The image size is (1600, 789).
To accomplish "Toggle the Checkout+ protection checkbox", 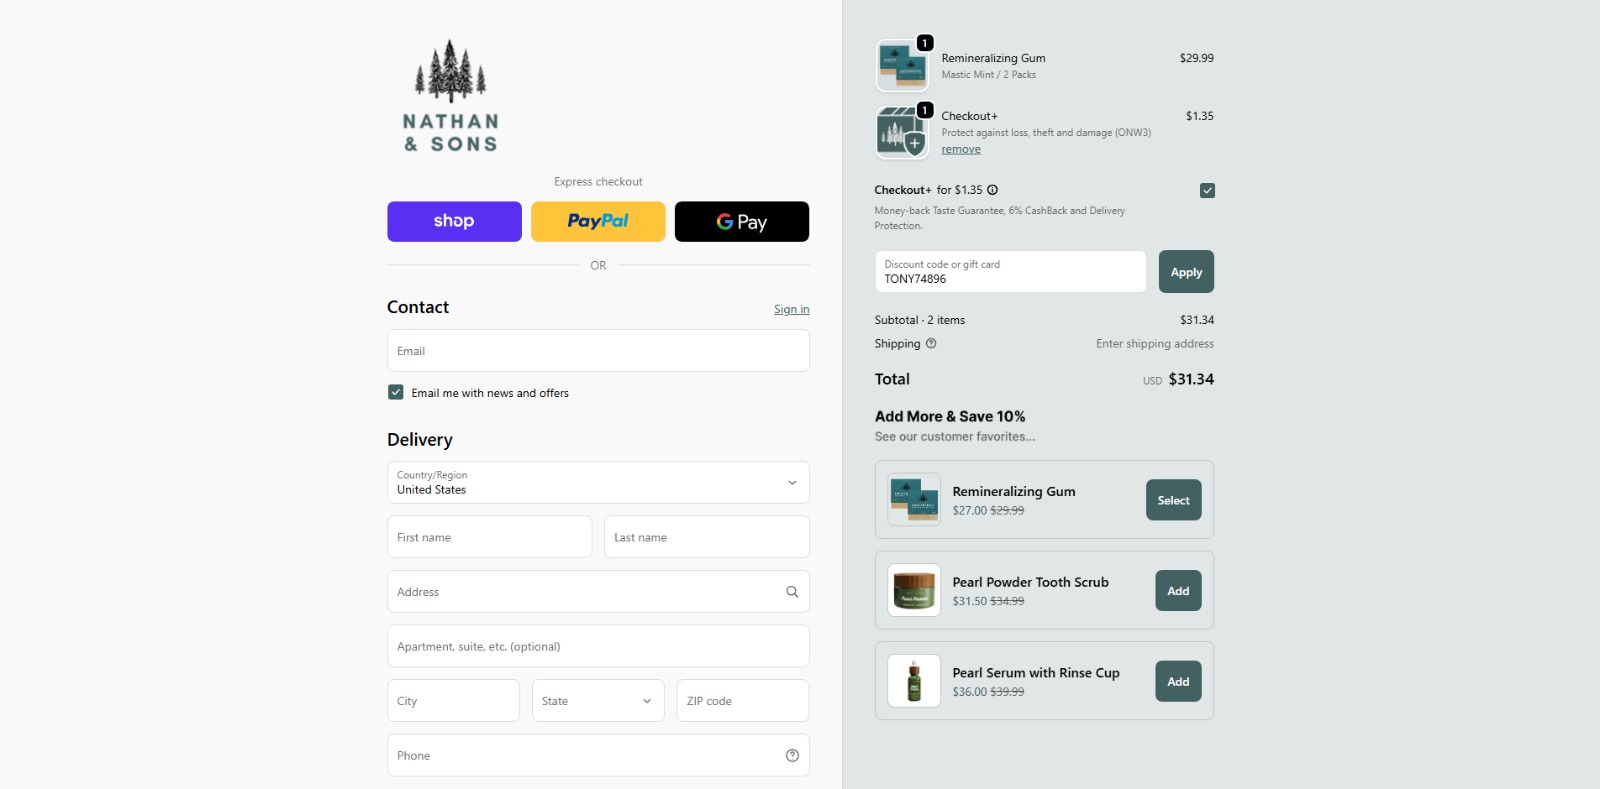I will pyautogui.click(x=1207, y=190).
